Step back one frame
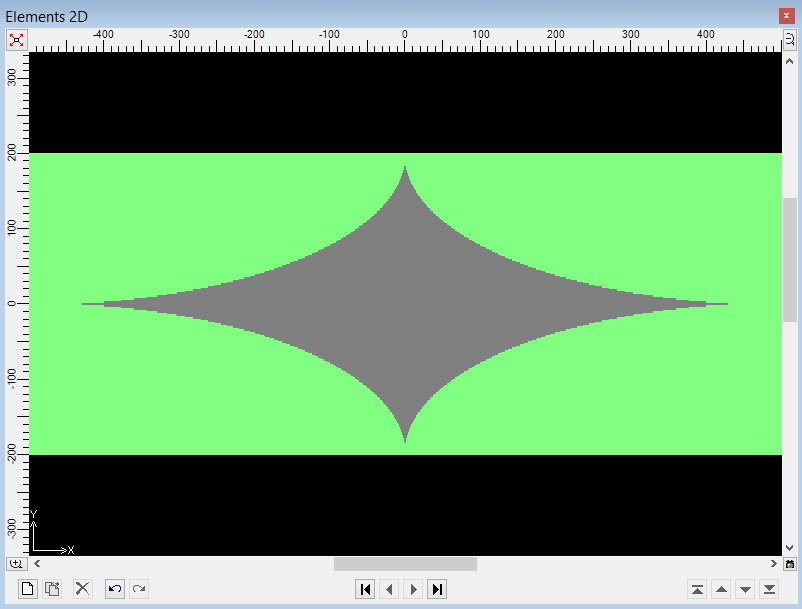Screen dimensions: 802x609 [390, 589]
